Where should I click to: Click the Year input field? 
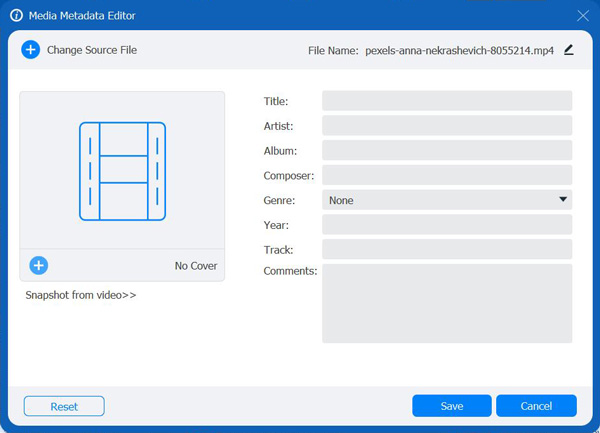pyautogui.click(x=447, y=225)
